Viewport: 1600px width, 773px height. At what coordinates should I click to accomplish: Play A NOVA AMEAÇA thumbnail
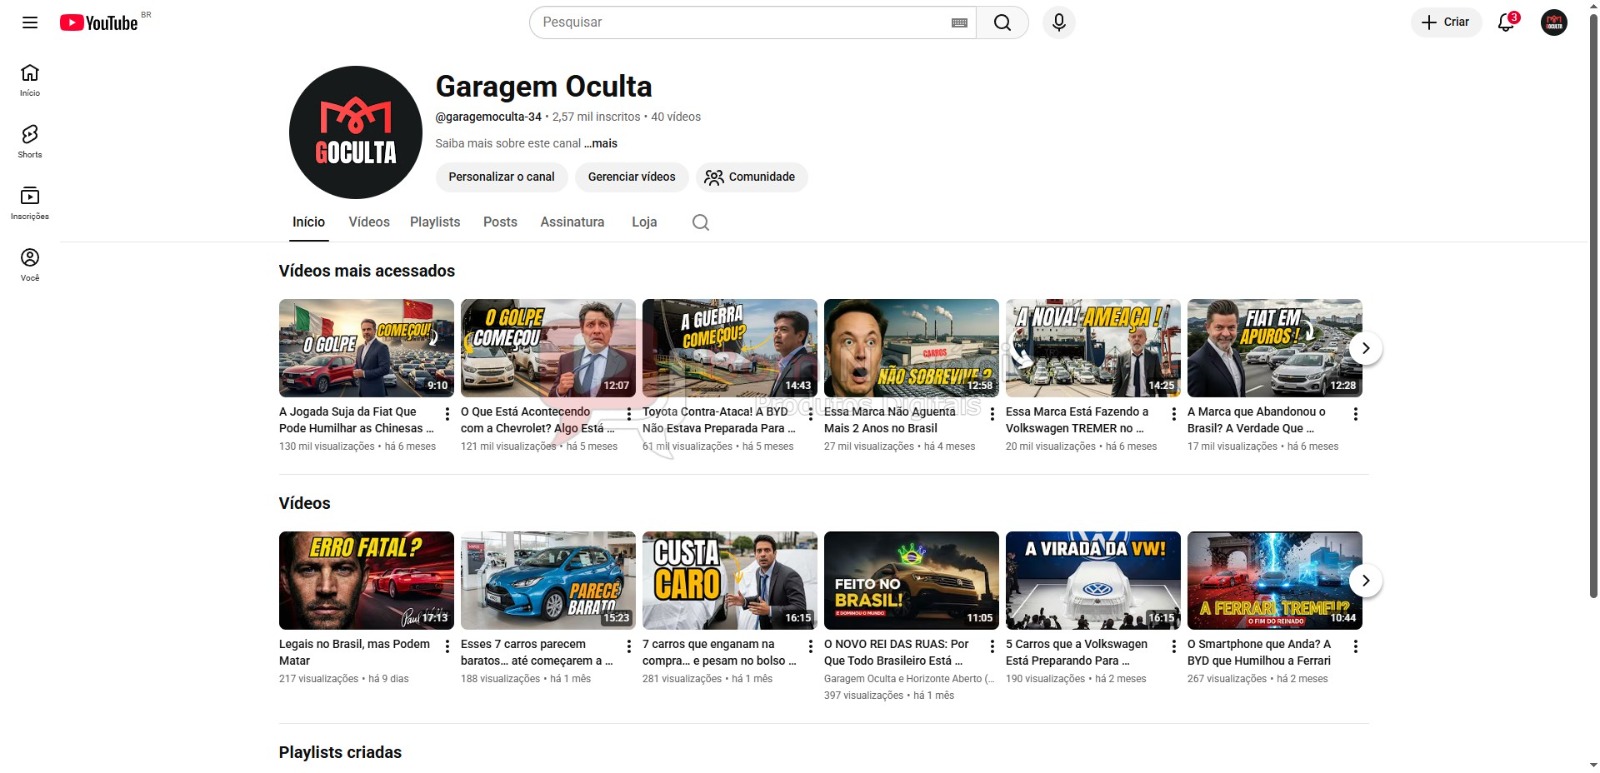tap(1093, 348)
